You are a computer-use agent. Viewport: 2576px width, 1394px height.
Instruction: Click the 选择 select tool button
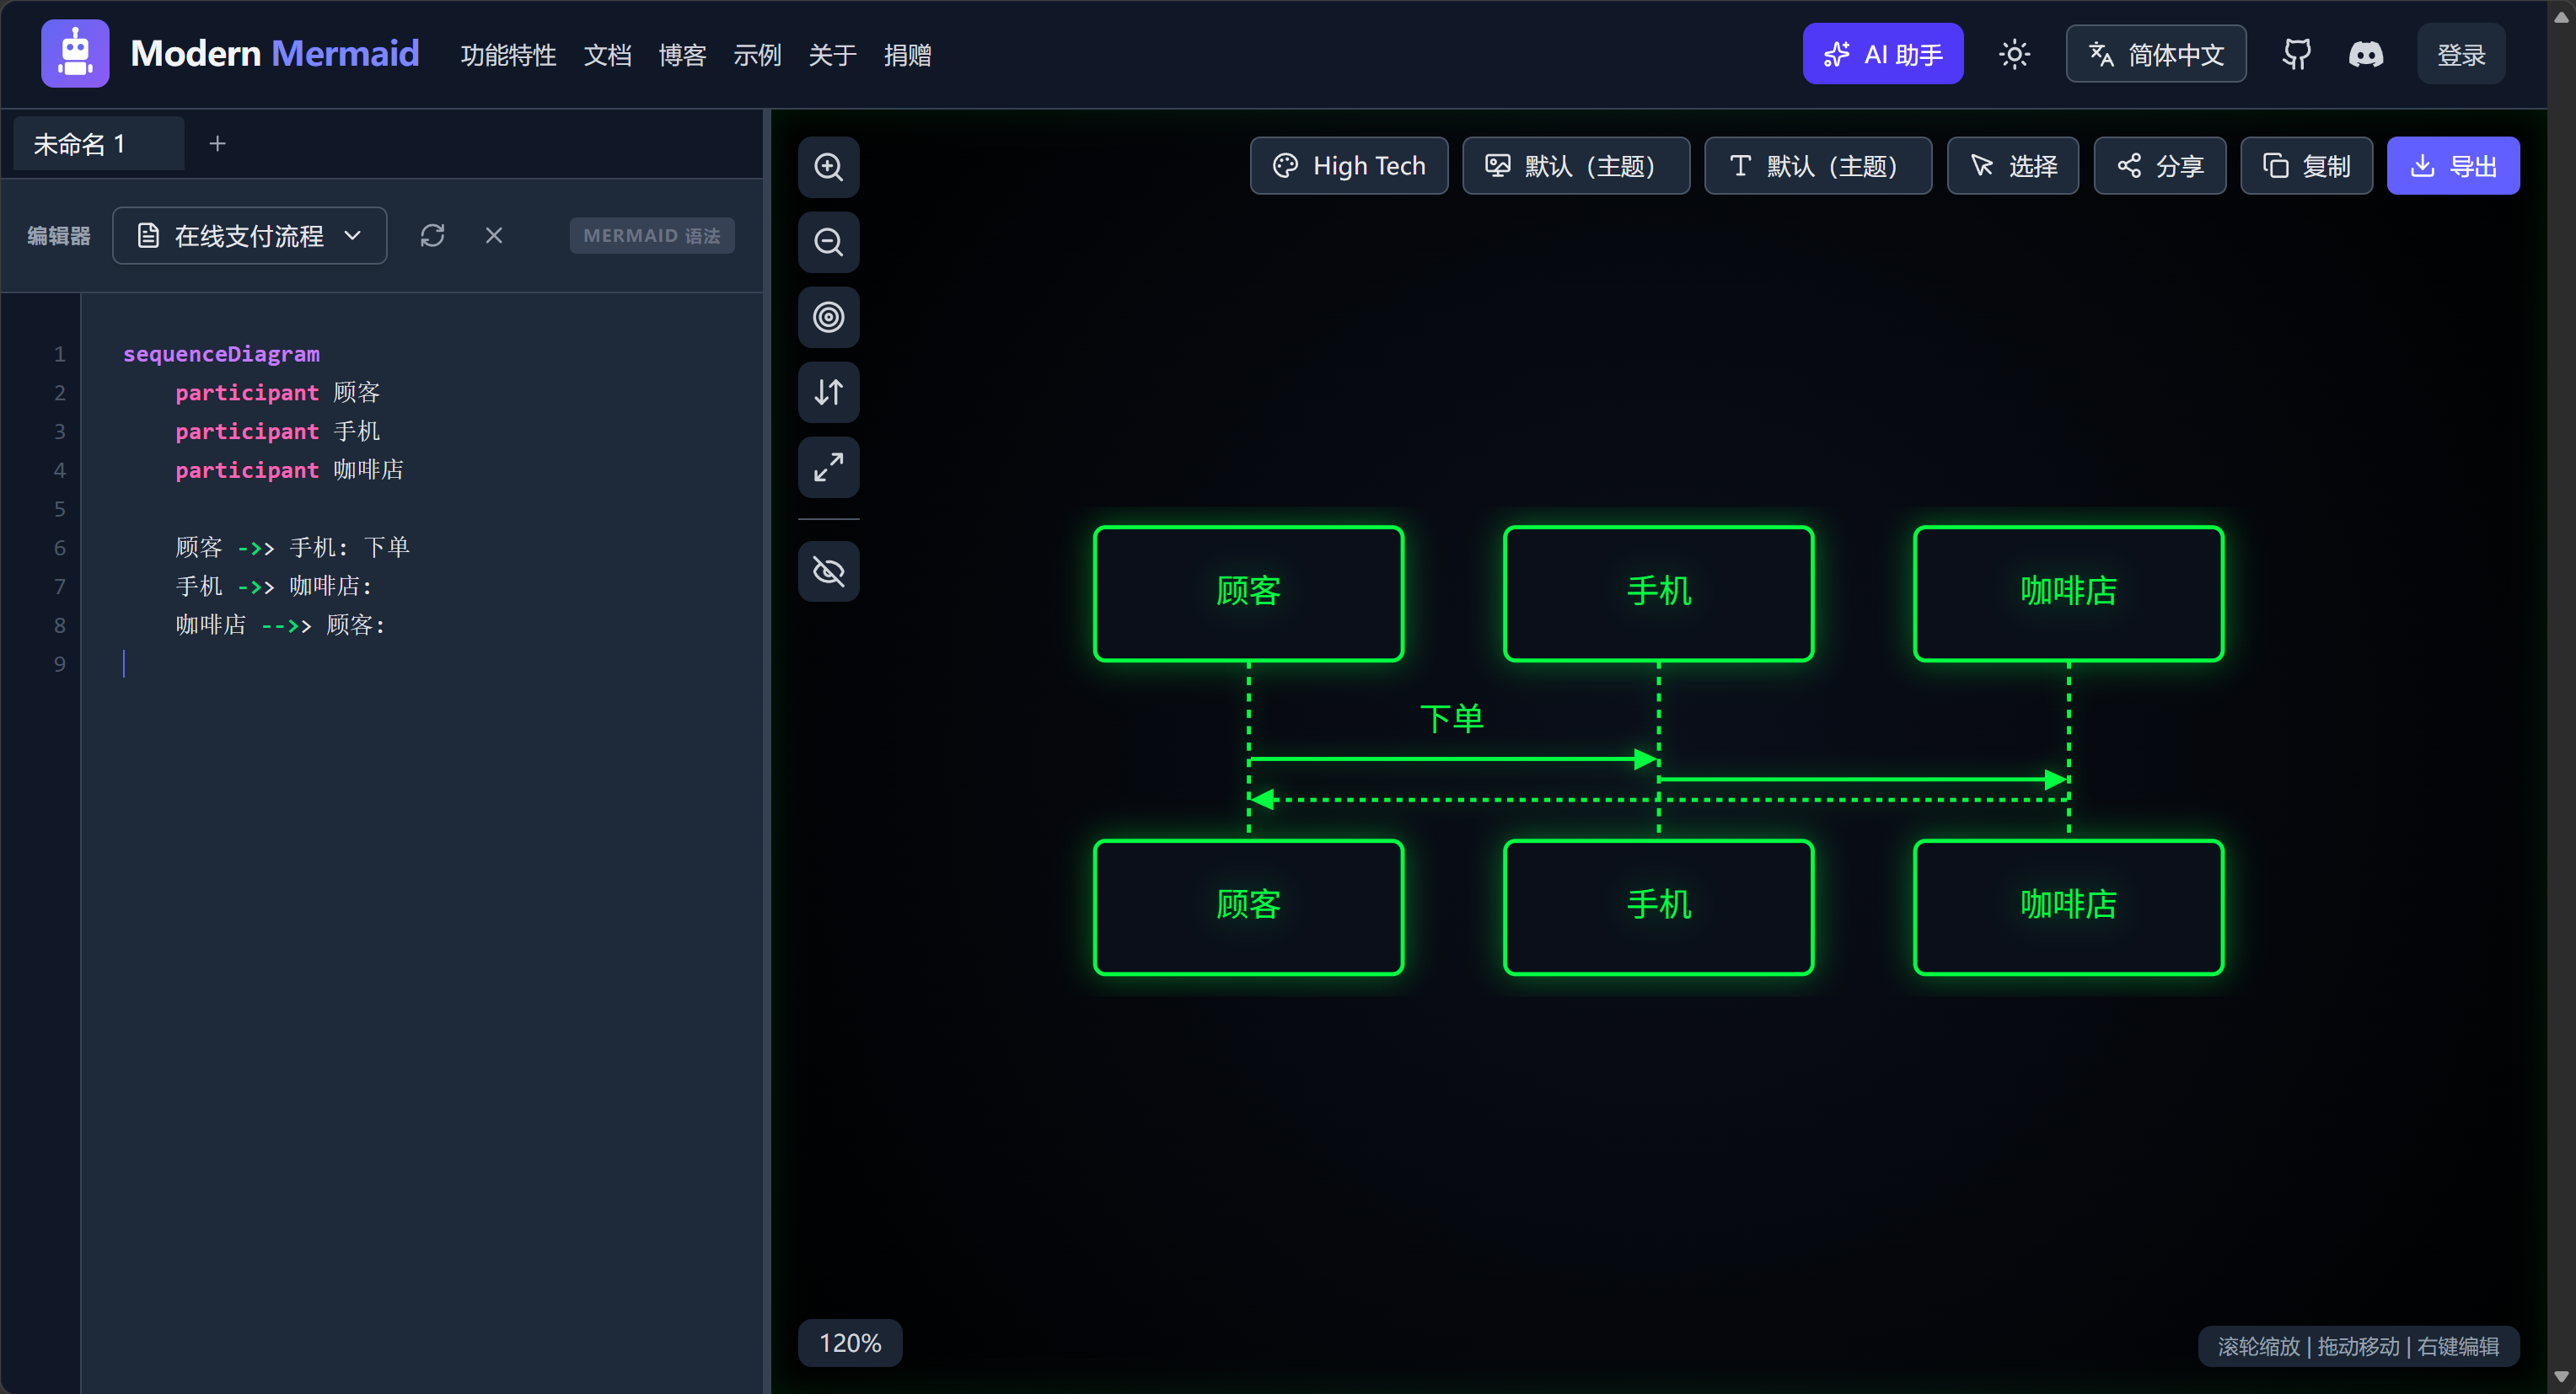tap(2013, 166)
